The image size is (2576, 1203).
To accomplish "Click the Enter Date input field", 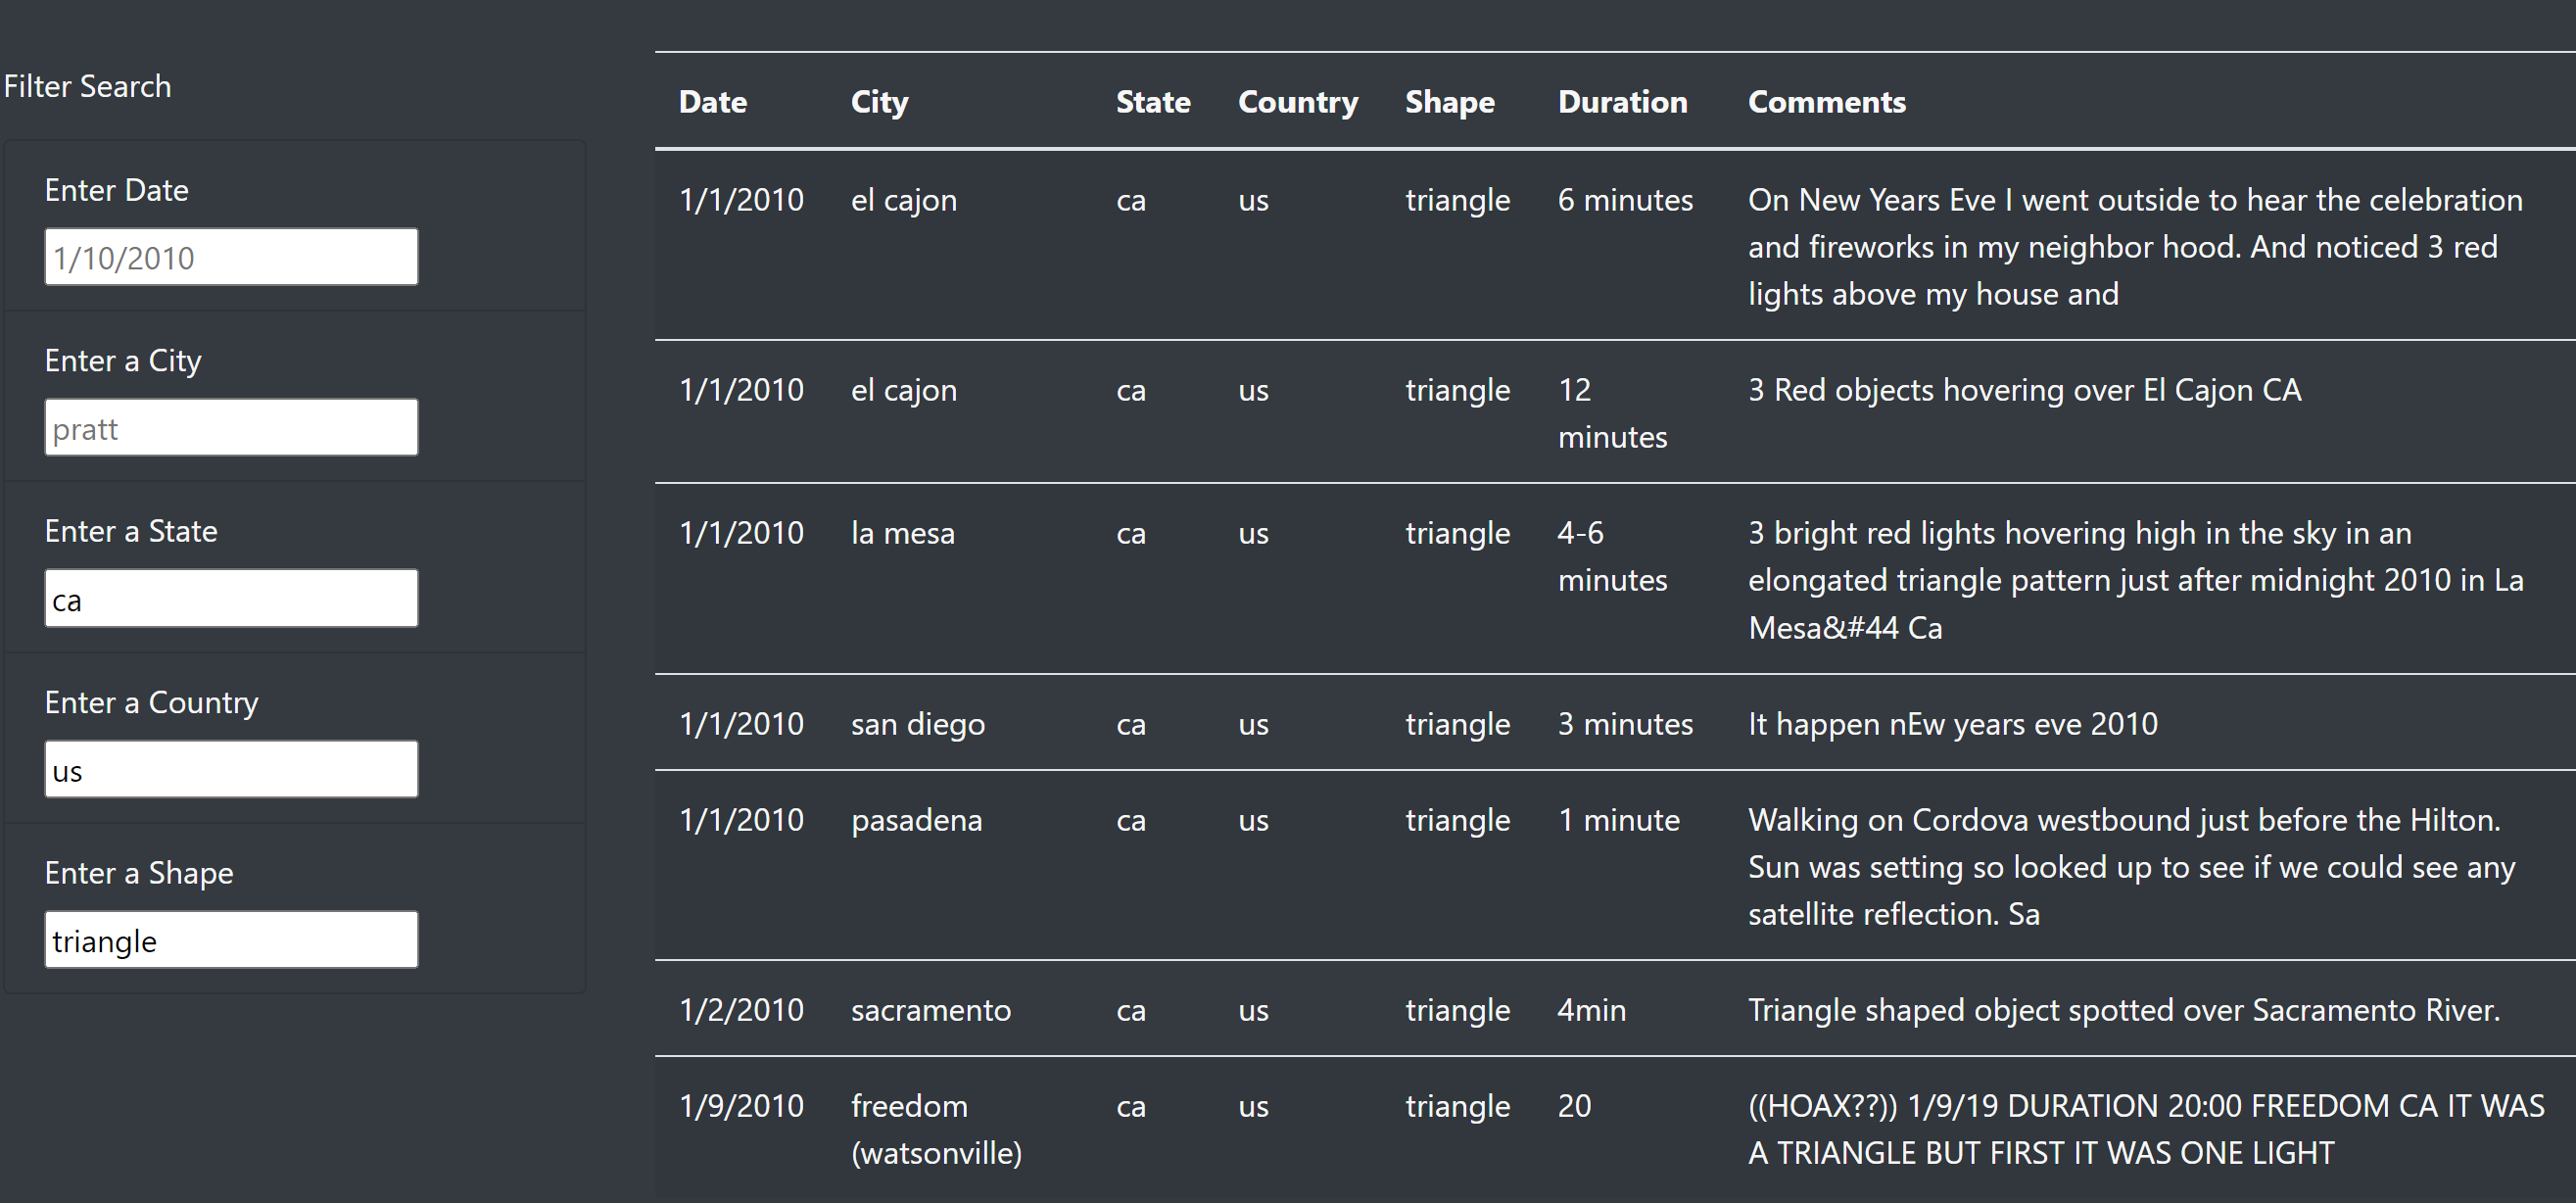I will pyautogui.click(x=231, y=256).
